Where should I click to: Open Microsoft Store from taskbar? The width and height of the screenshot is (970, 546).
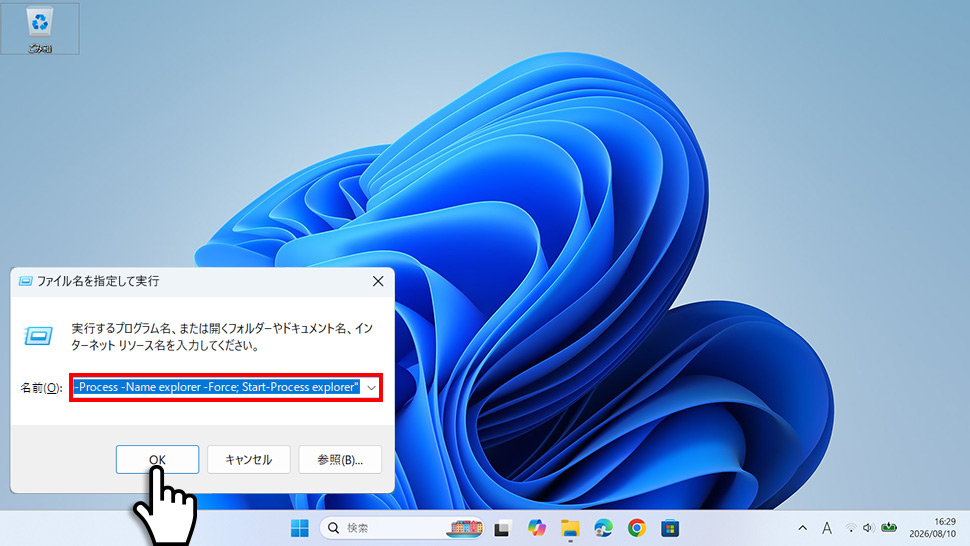(670, 528)
